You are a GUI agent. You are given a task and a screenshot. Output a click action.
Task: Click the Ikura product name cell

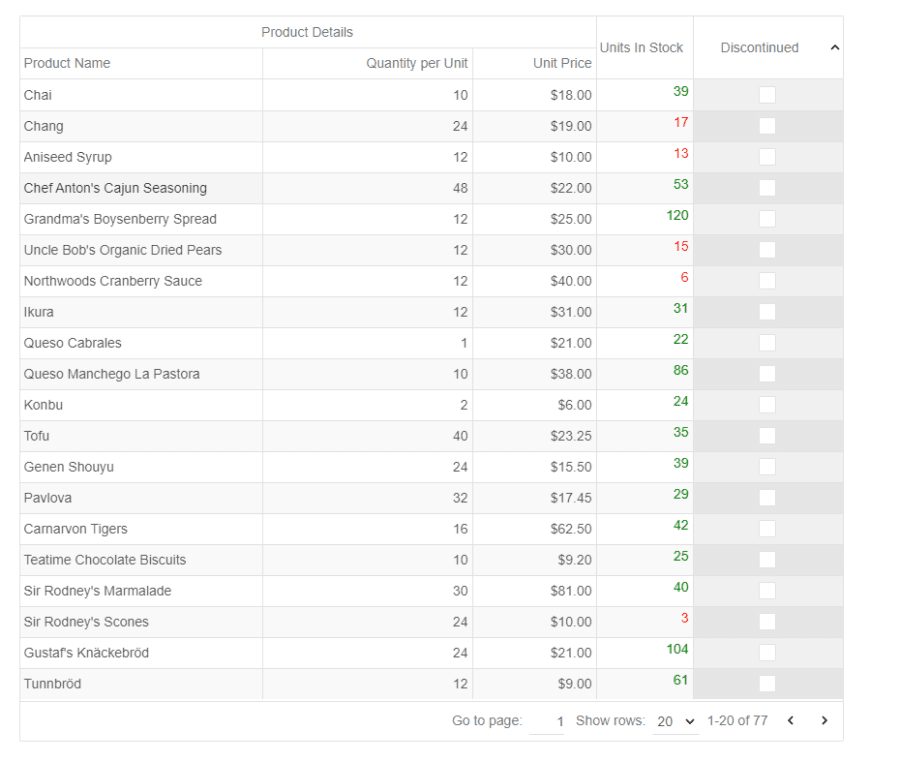(x=39, y=312)
